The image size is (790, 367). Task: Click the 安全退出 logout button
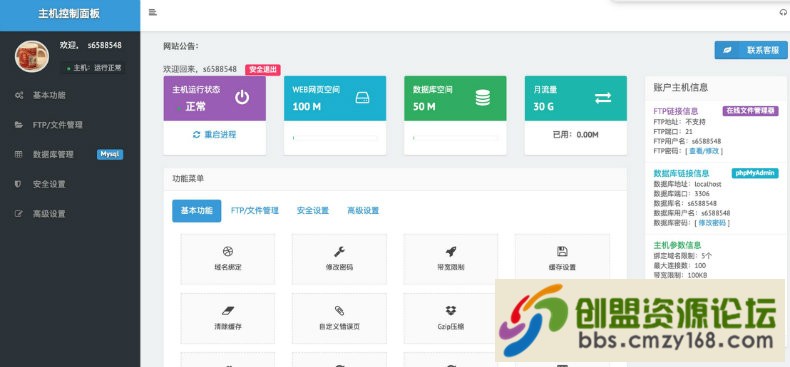[x=262, y=70]
